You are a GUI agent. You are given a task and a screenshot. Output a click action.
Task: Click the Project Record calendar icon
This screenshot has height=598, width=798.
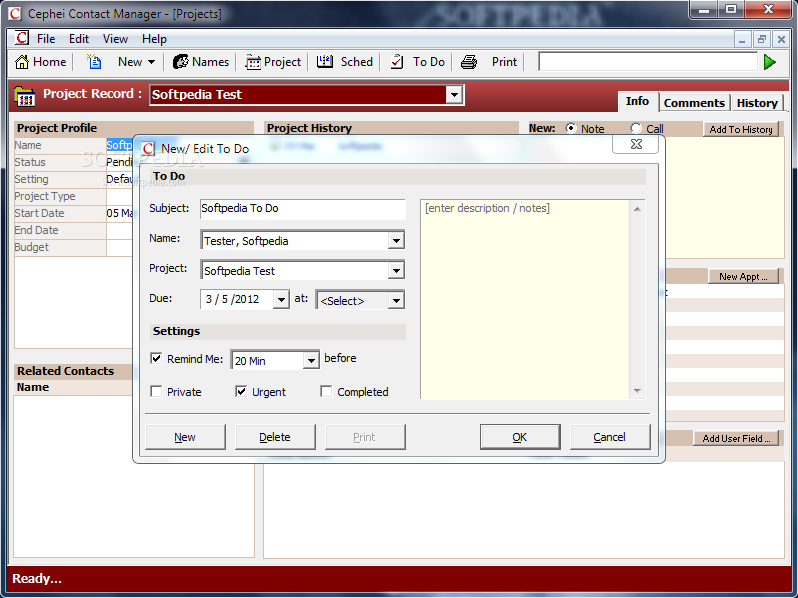tap(24, 96)
